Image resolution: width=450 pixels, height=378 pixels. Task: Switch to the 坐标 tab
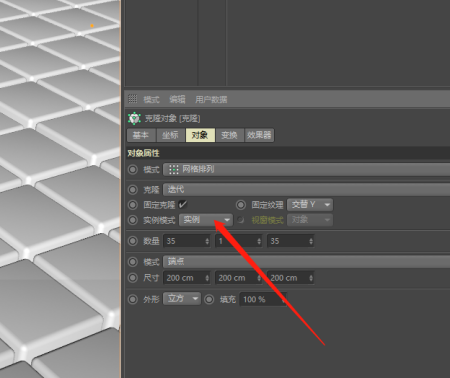(170, 135)
